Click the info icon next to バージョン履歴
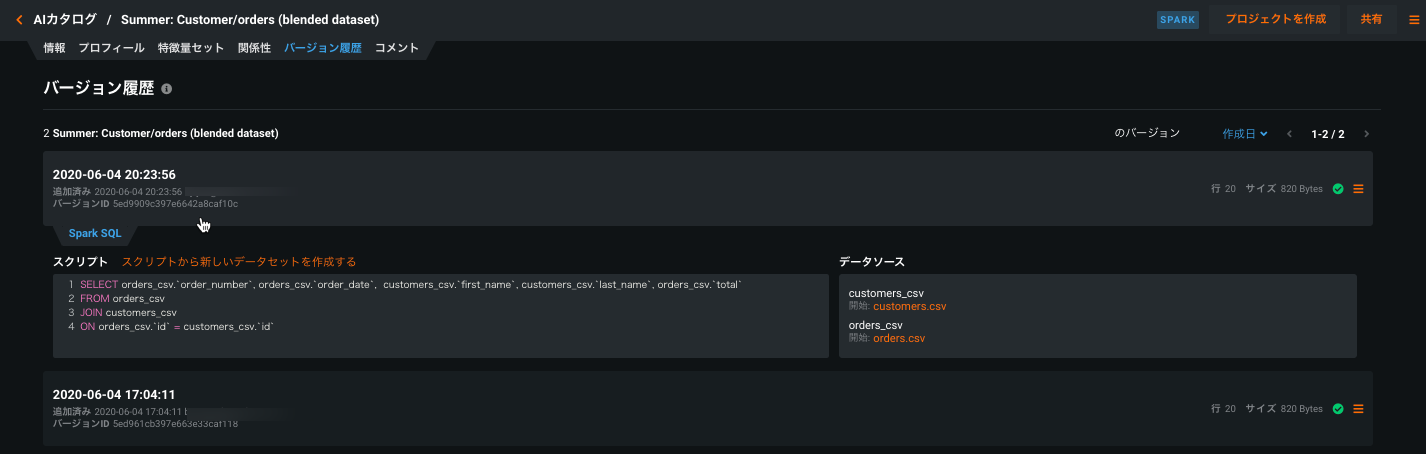 [166, 89]
